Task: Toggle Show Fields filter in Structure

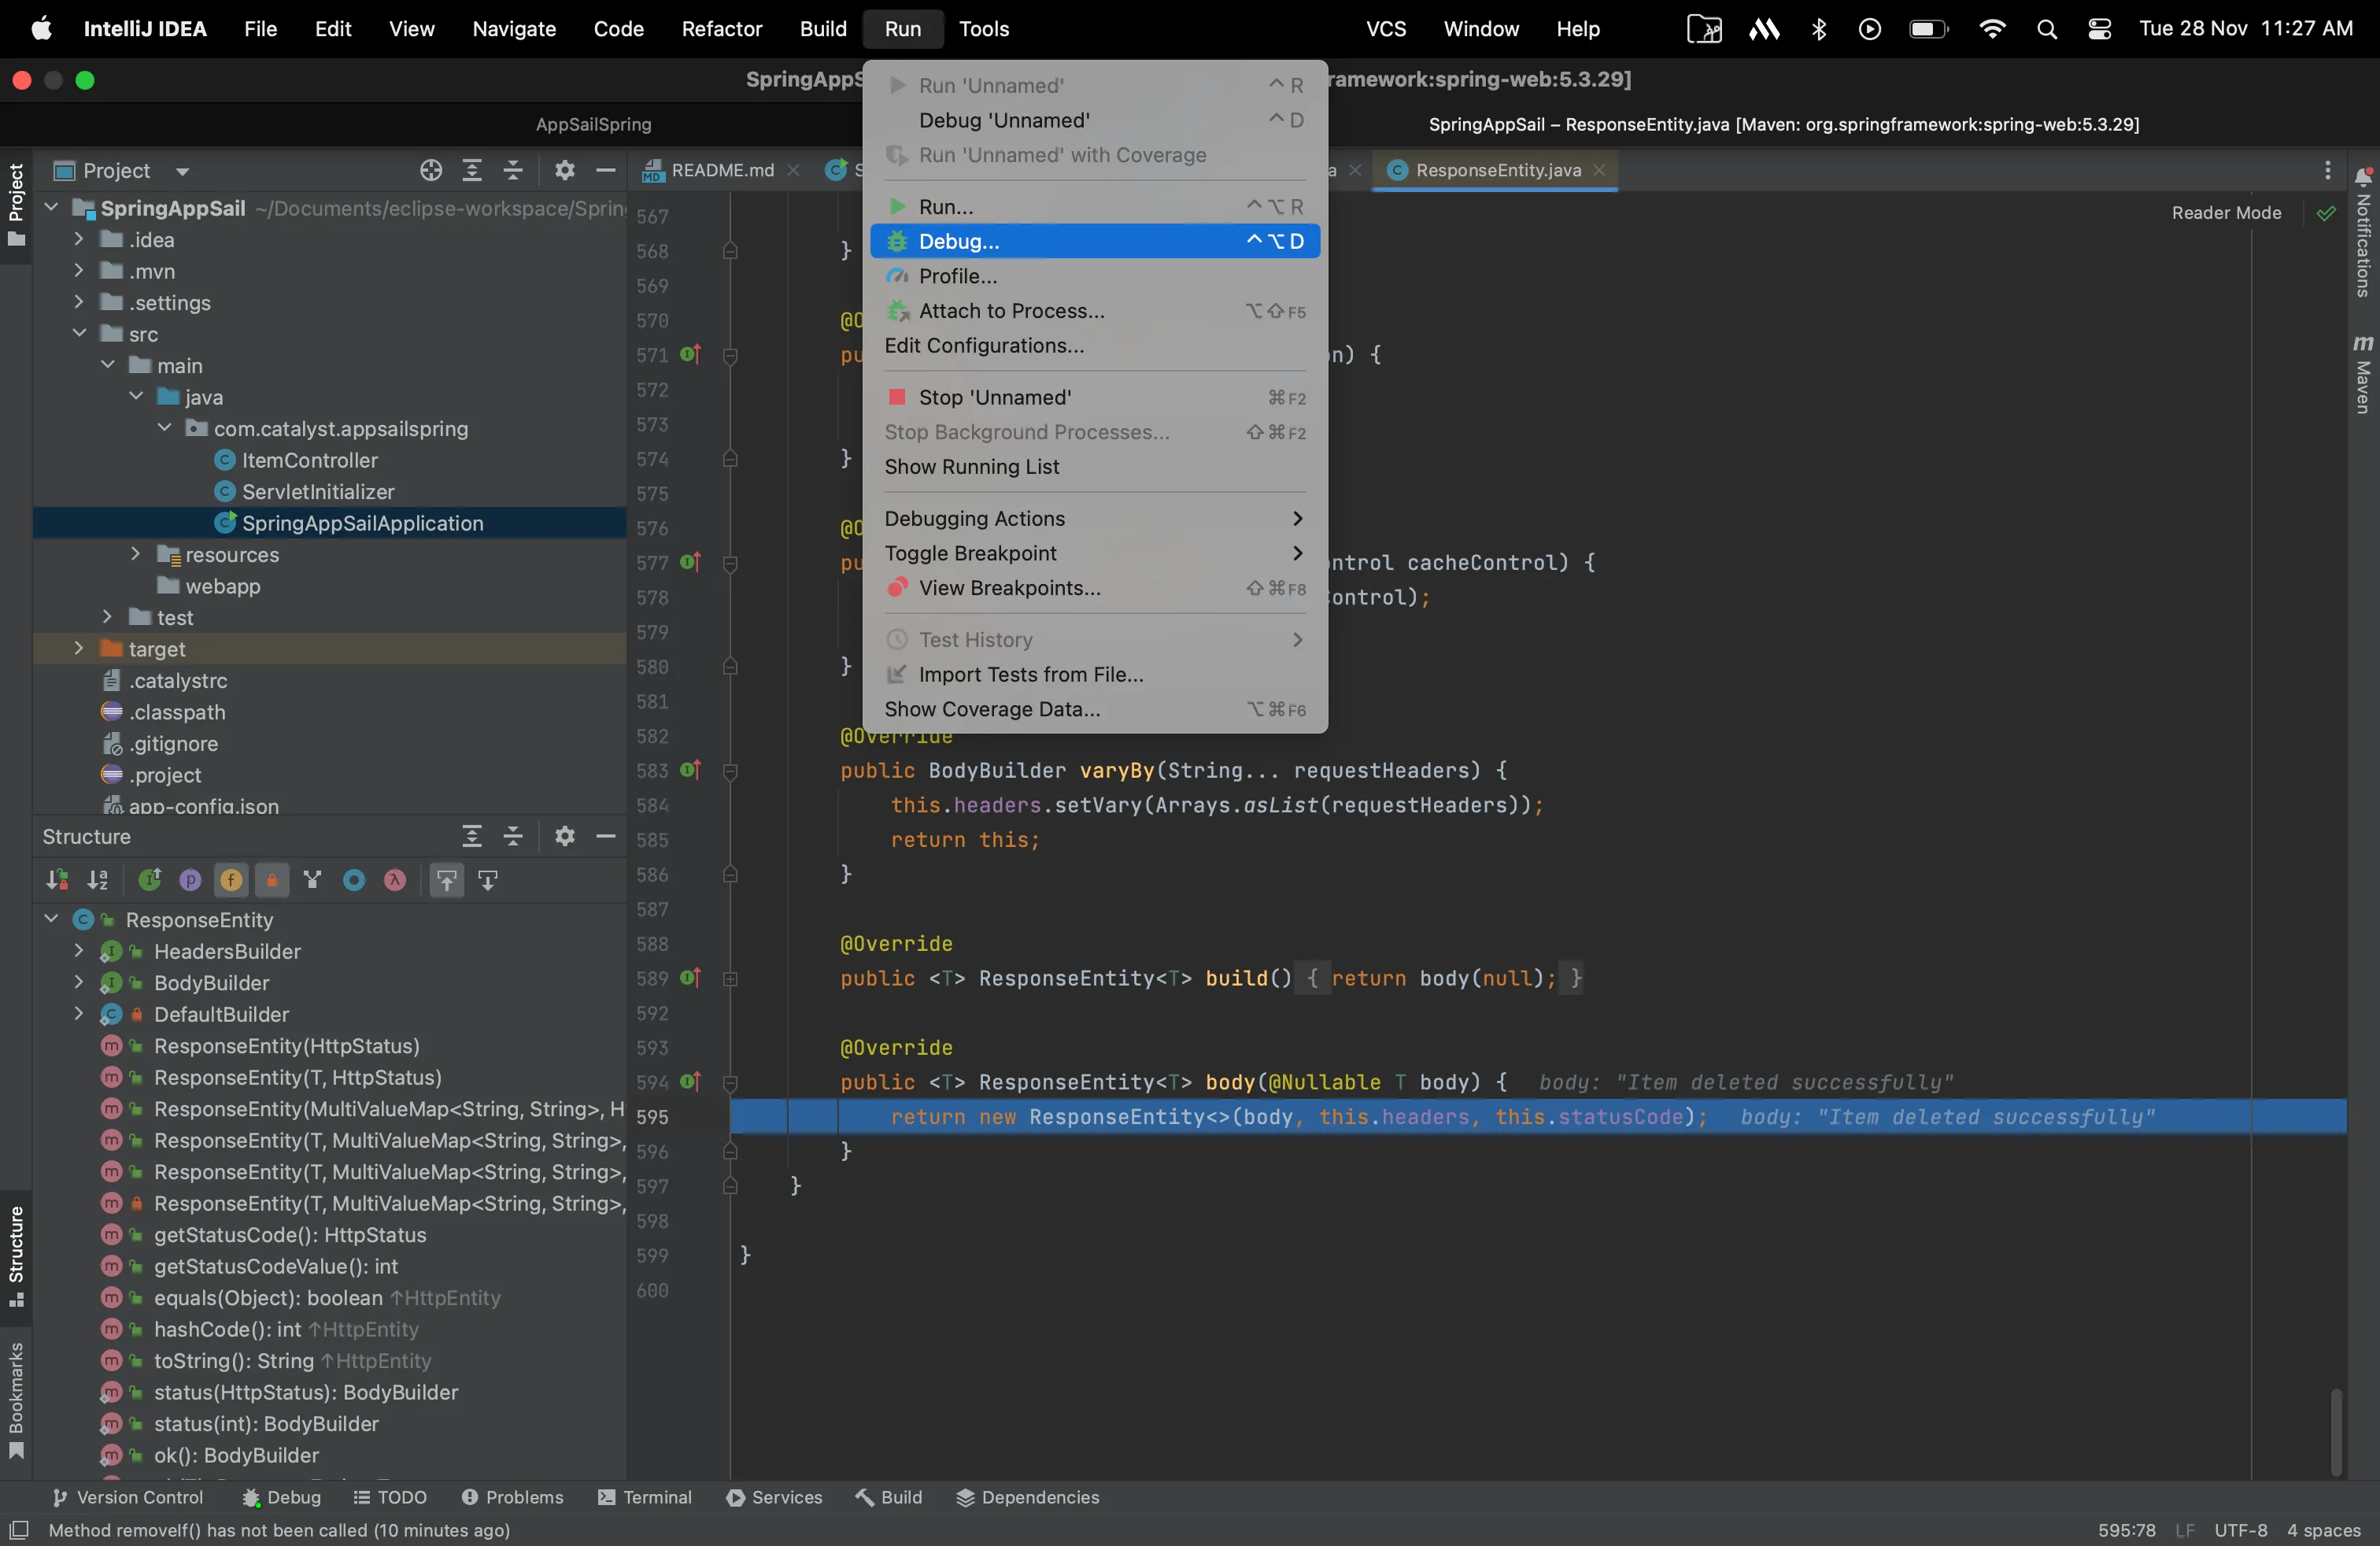Action: 231,880
